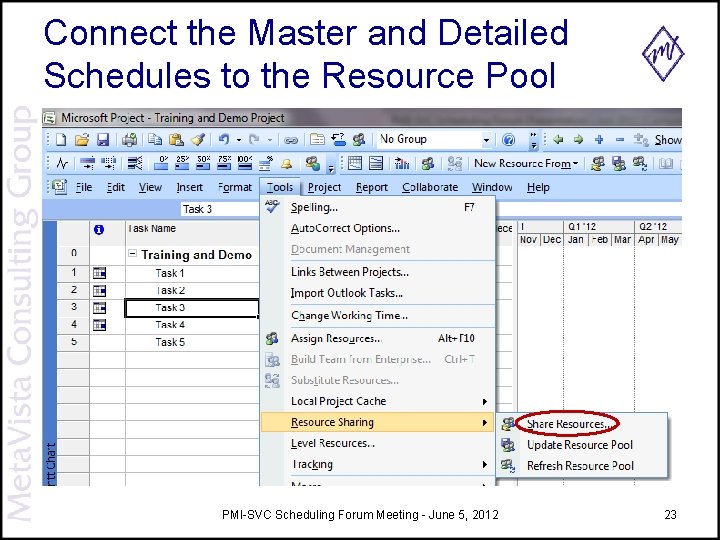Collapse the Training and Demo summary task
This screenshot has height=540, width=720.
point(132,253)
